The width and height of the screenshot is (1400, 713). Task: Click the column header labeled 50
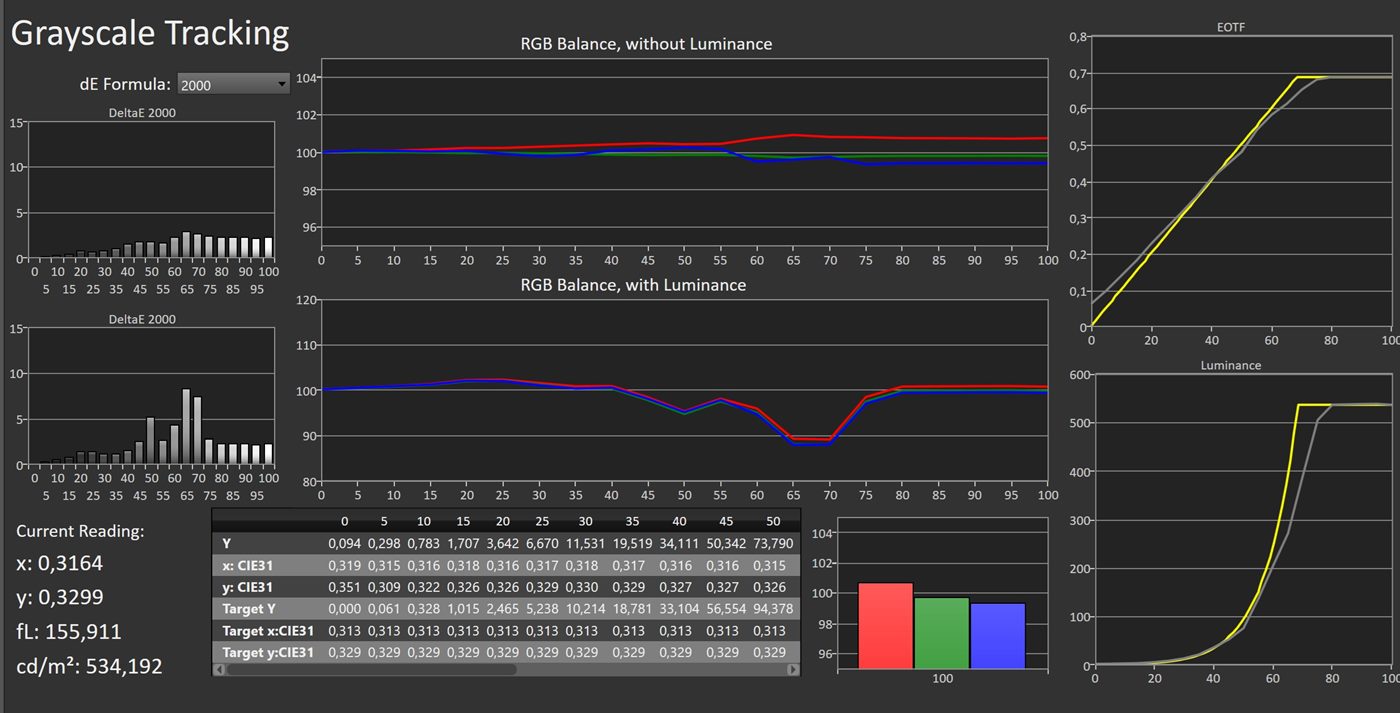click(771, 522)
